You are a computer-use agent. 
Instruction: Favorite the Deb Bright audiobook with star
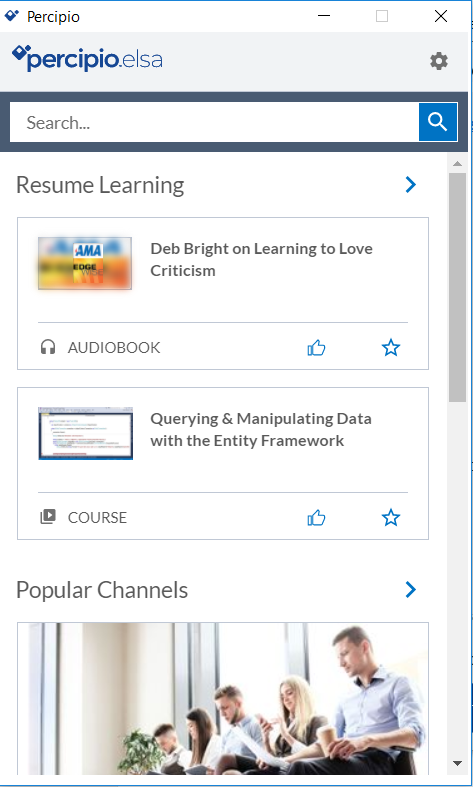coord(391,347)
